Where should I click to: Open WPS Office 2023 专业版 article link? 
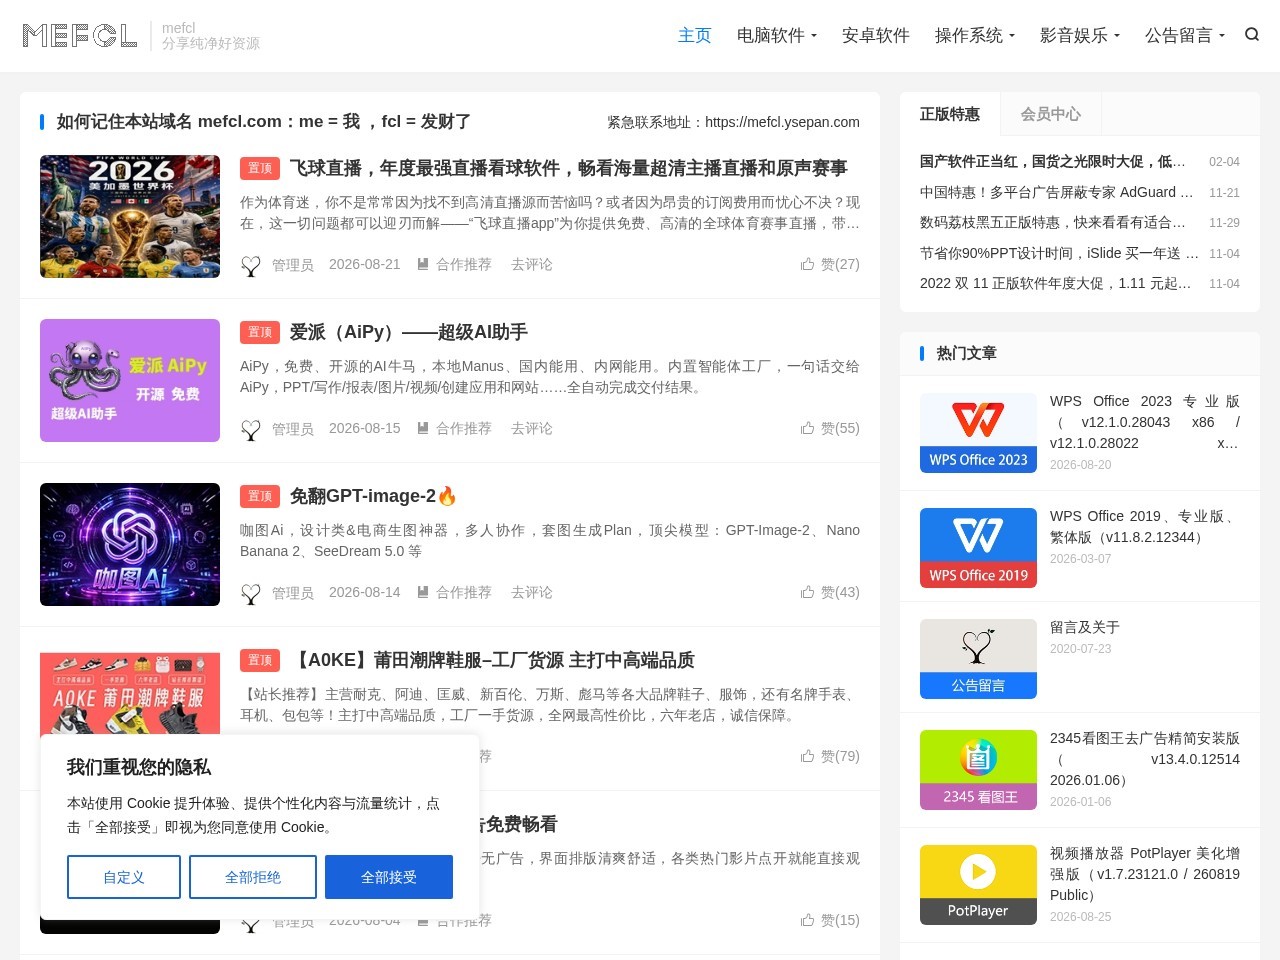coord(1145,422)
